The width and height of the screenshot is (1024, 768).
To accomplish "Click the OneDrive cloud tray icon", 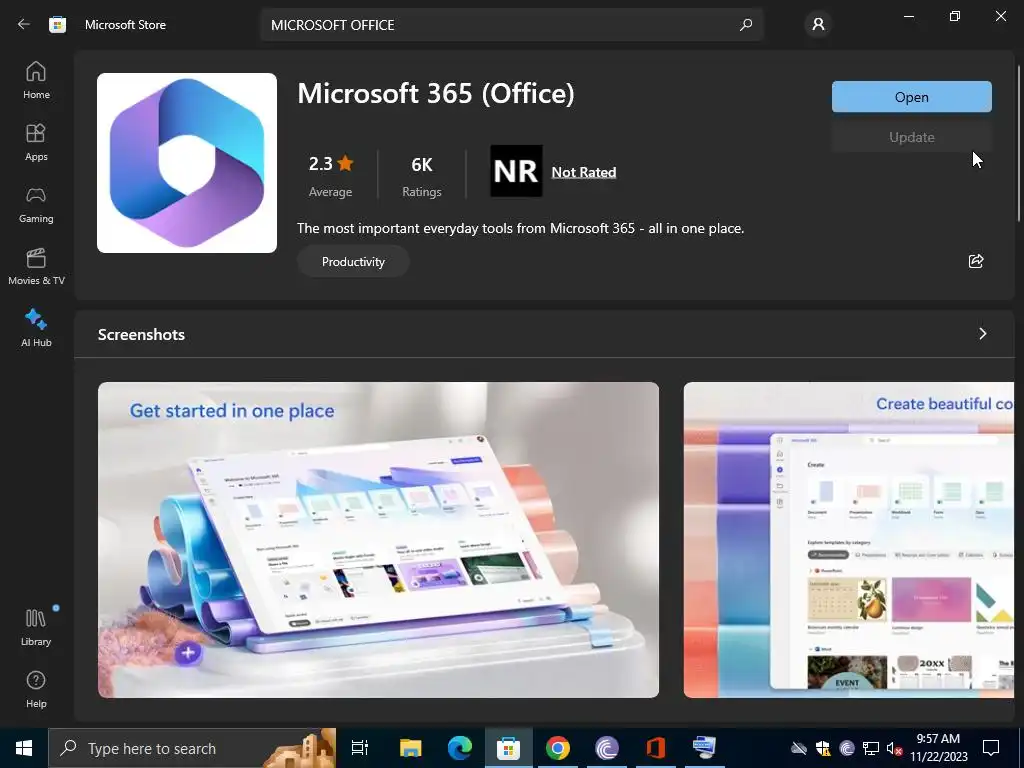I will (x=799, y=748).
